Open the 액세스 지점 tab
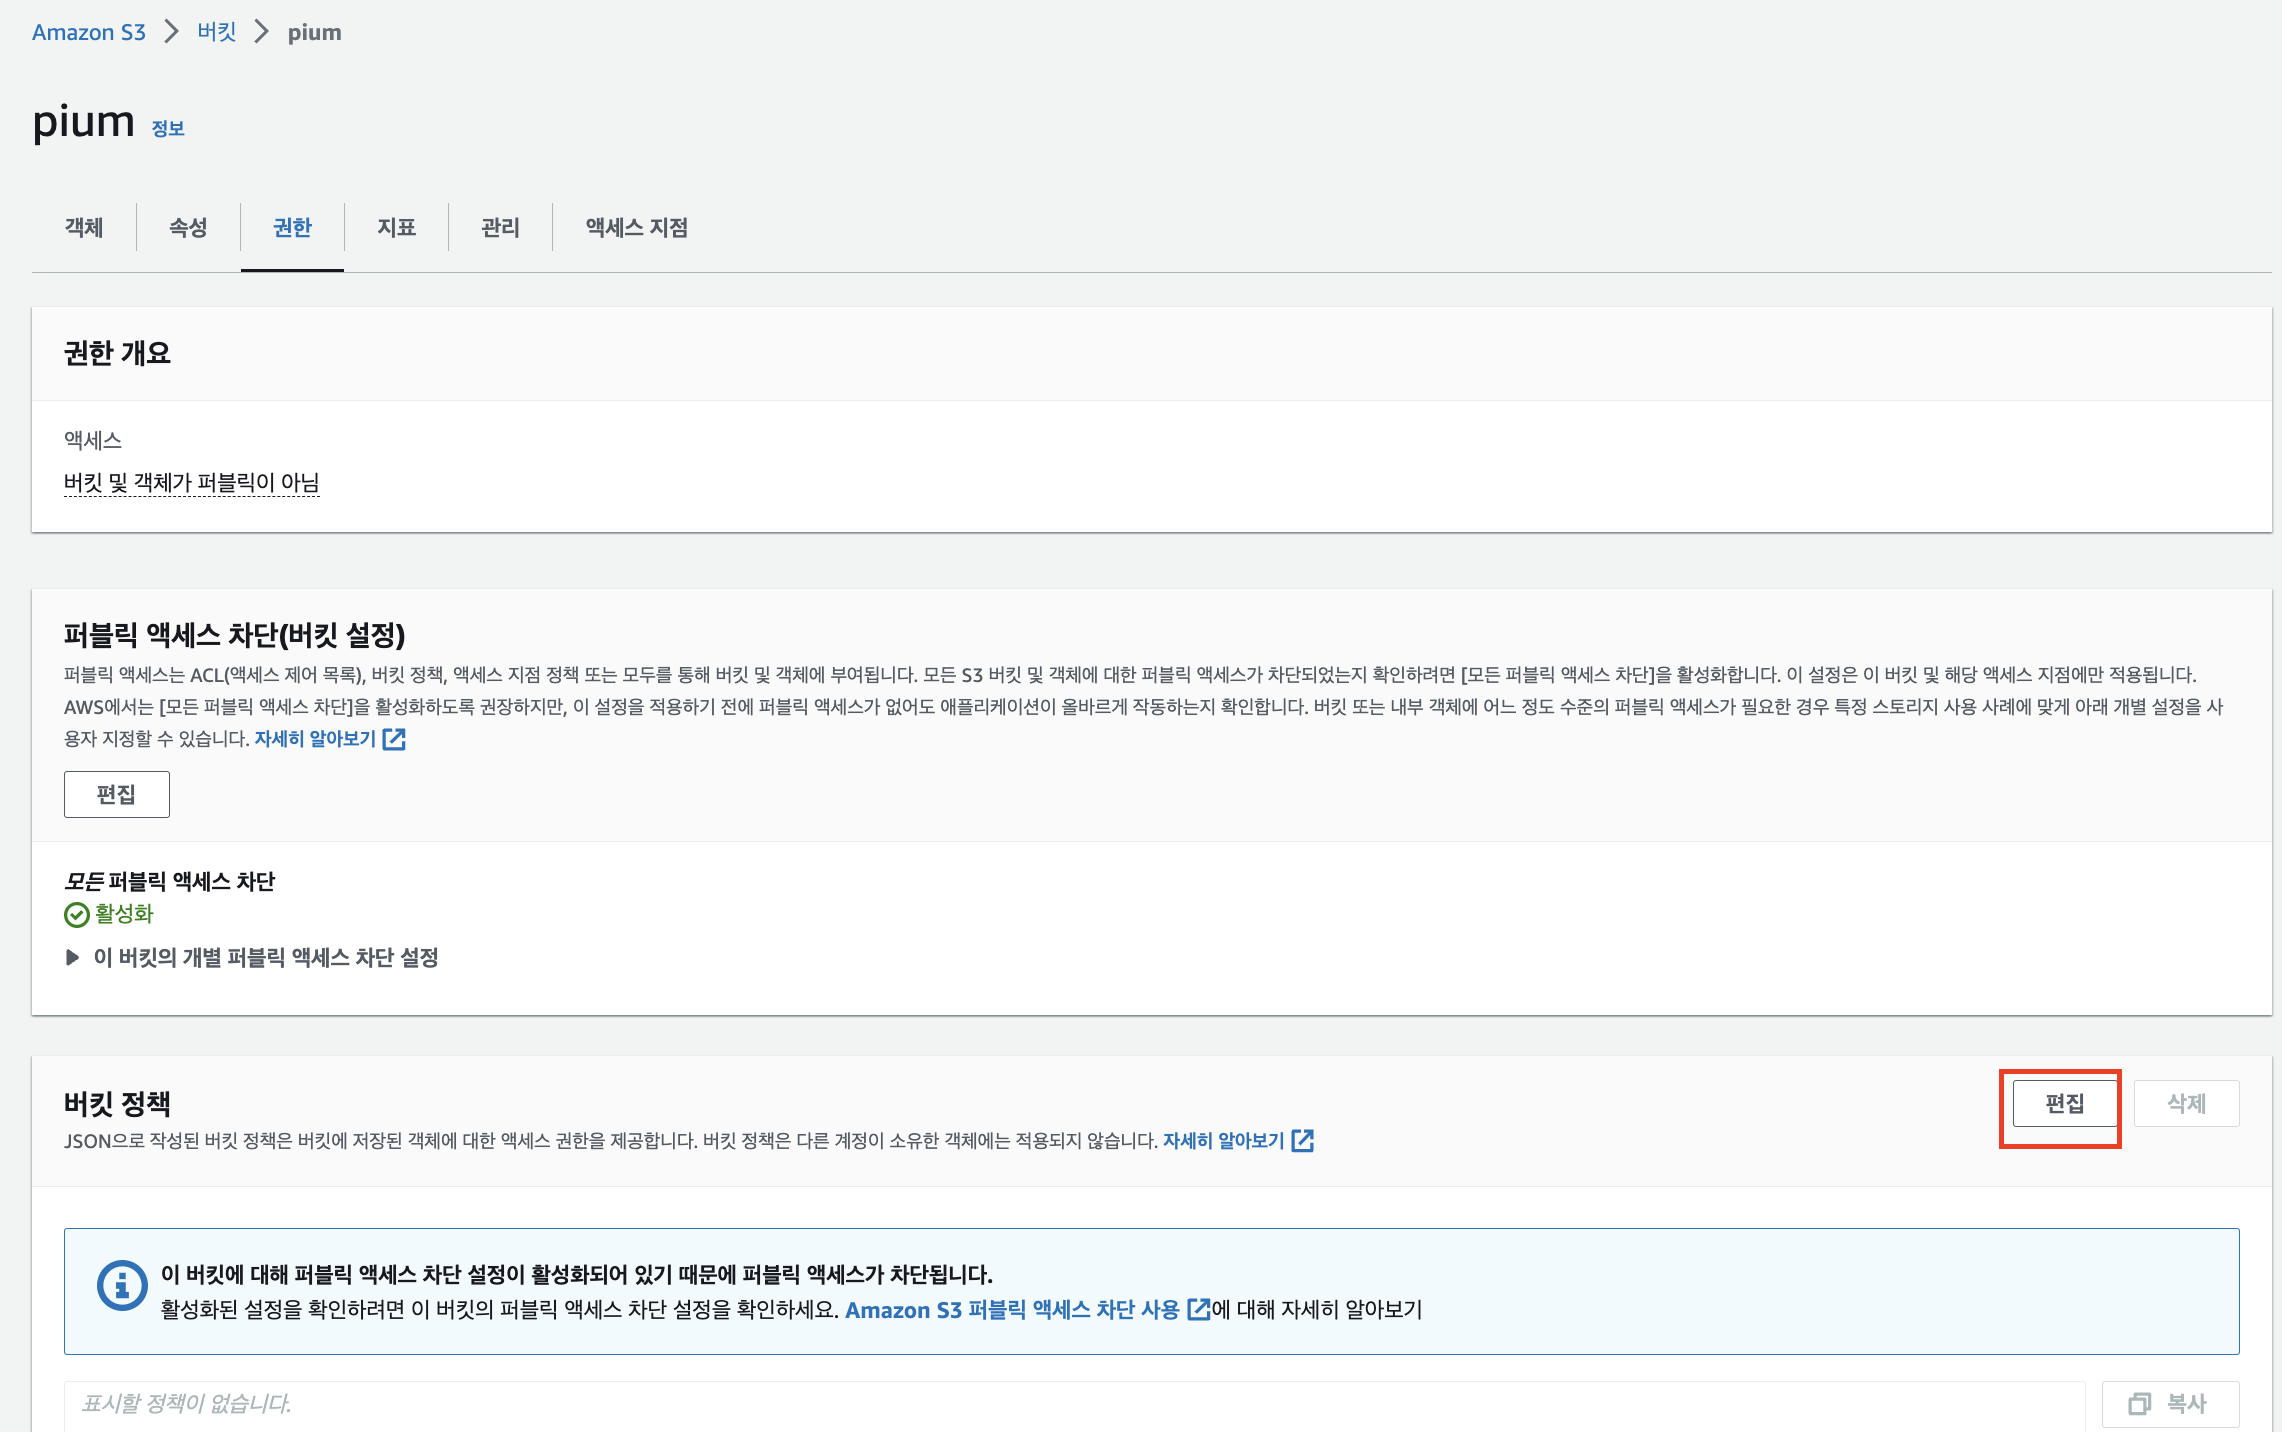 (x=637, y=227)
